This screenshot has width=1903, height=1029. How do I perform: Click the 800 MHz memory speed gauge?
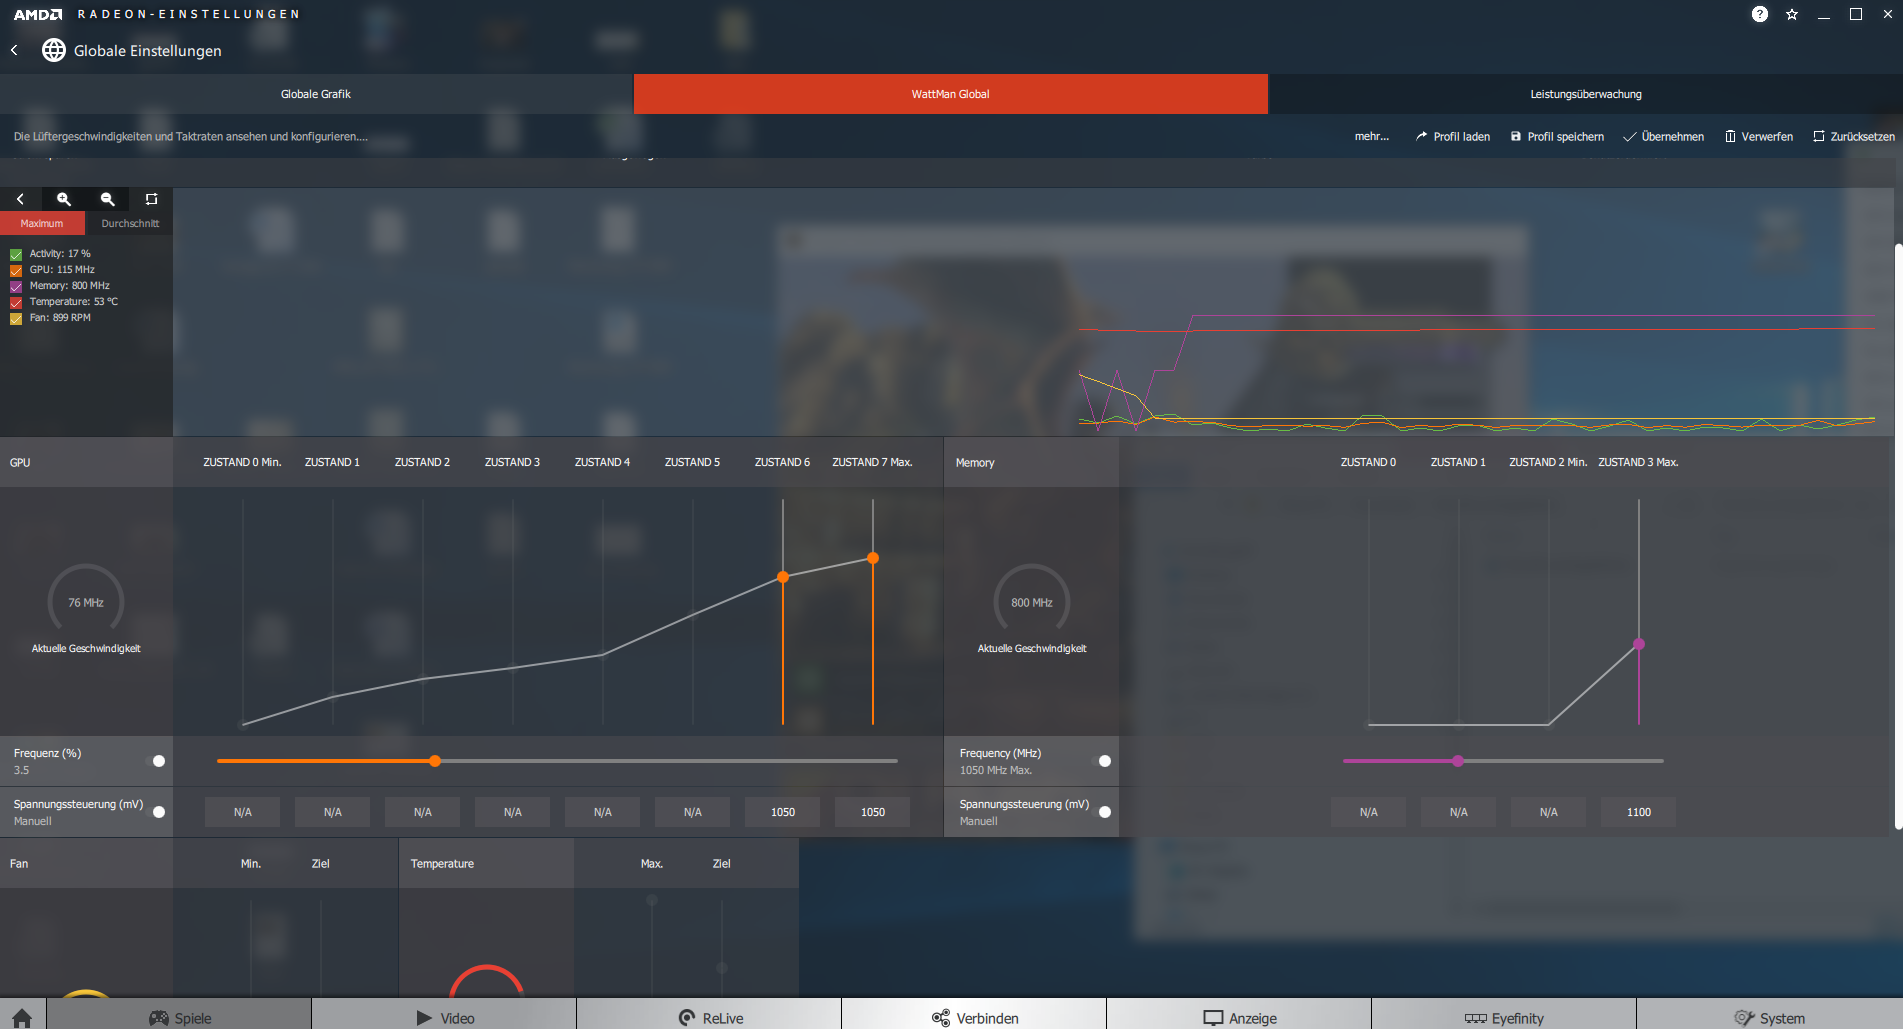click(1032, 602)
